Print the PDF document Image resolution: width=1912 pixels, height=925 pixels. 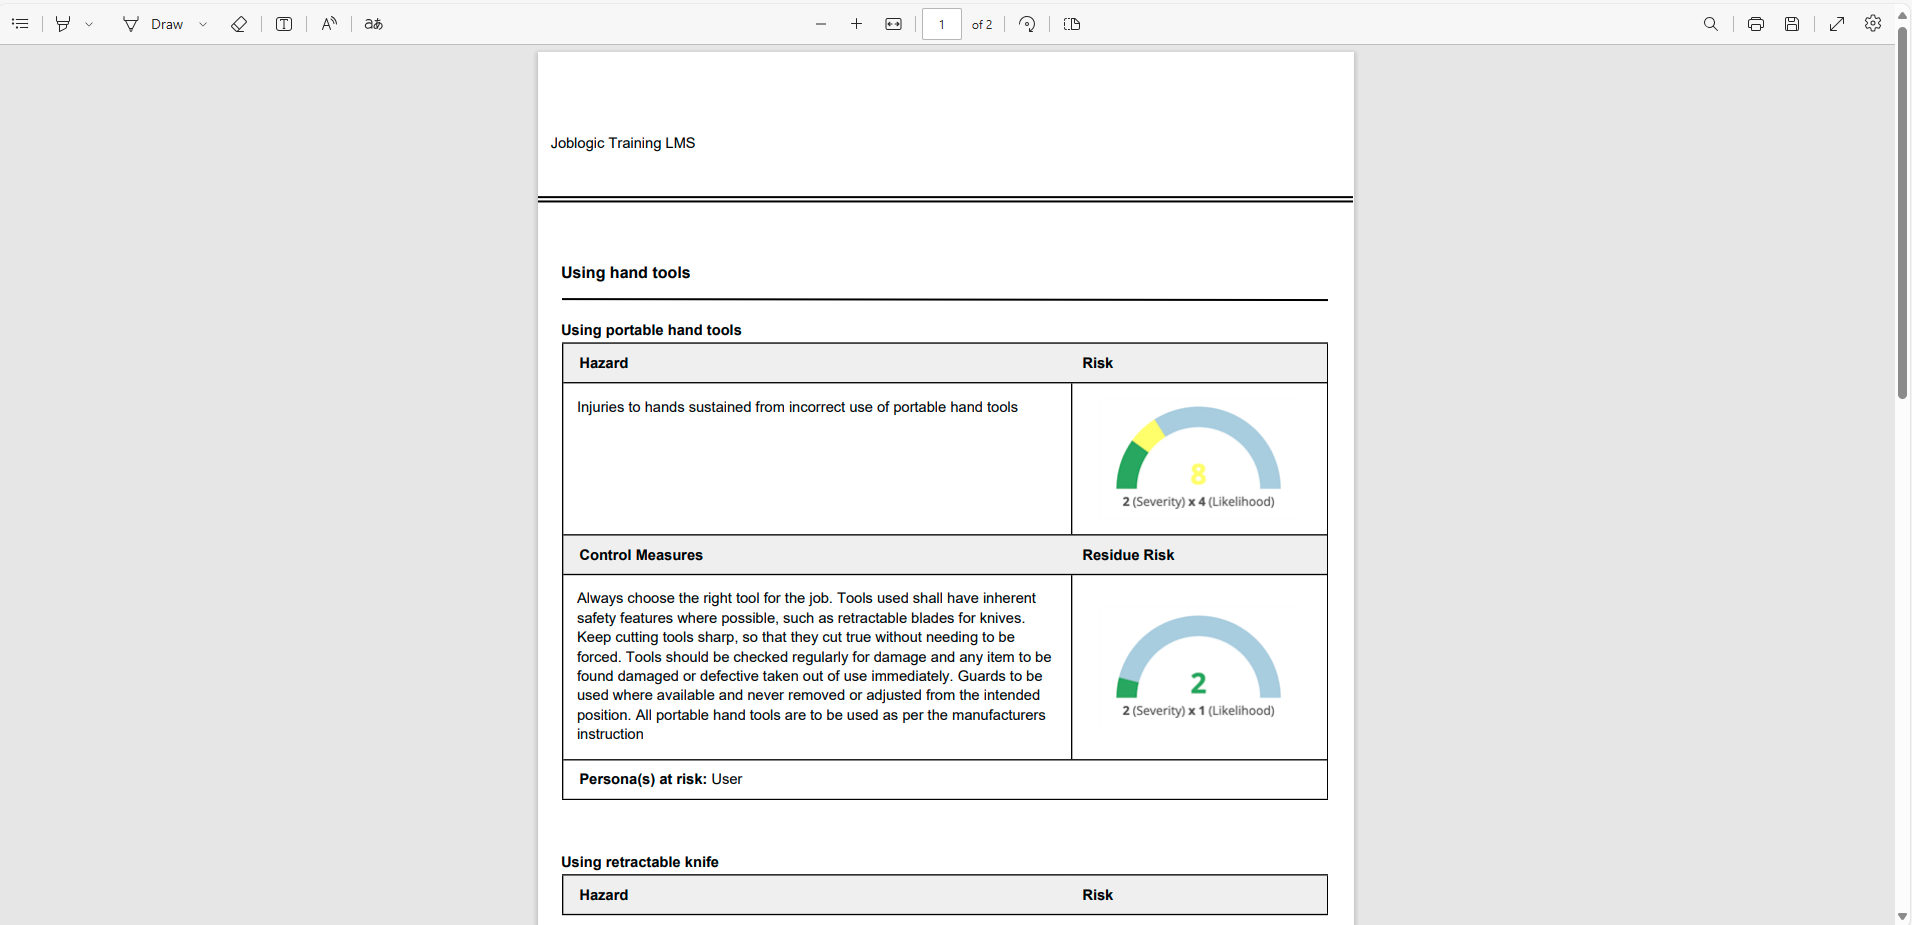click(x=1756, y=24)
